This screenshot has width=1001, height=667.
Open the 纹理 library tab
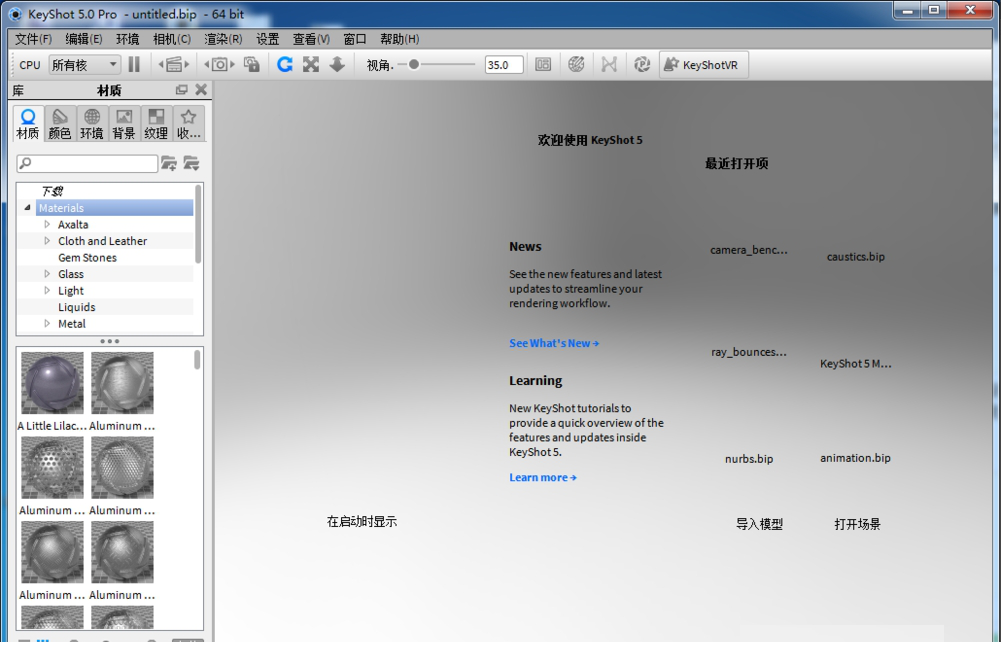[156, 124]
